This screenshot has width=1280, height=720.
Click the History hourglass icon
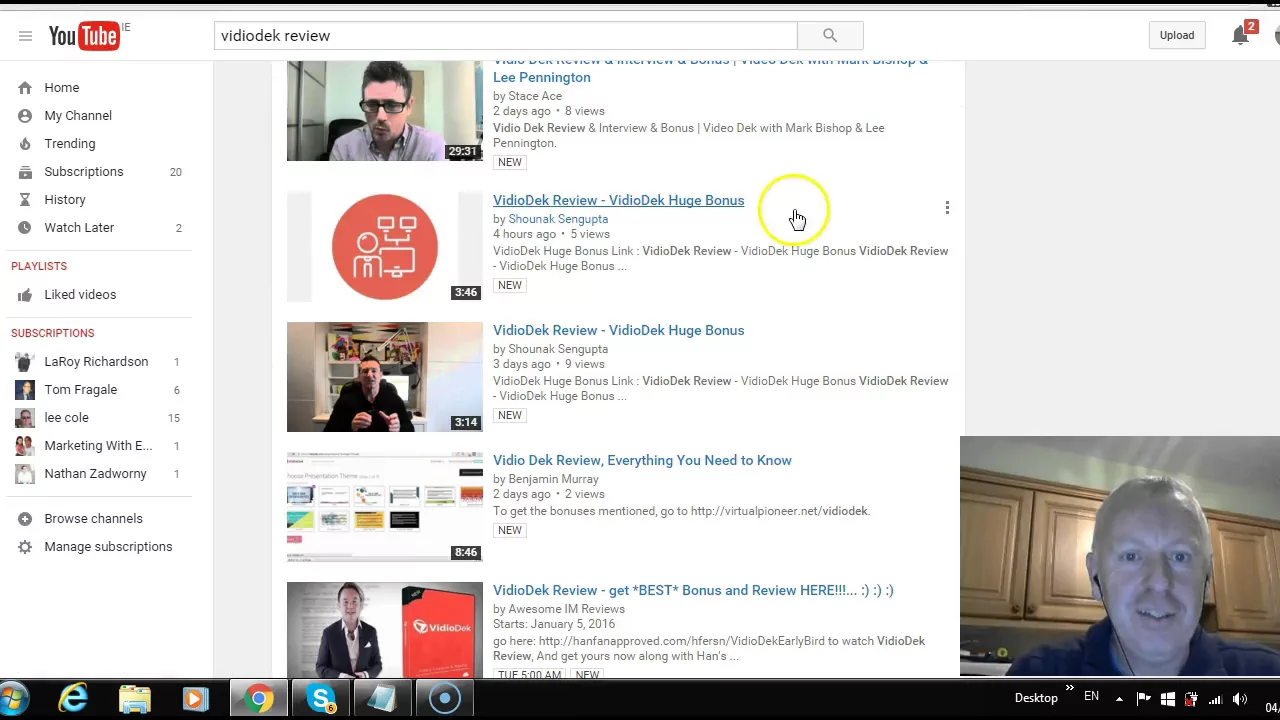pyautogui.click(x=25, y=200)
